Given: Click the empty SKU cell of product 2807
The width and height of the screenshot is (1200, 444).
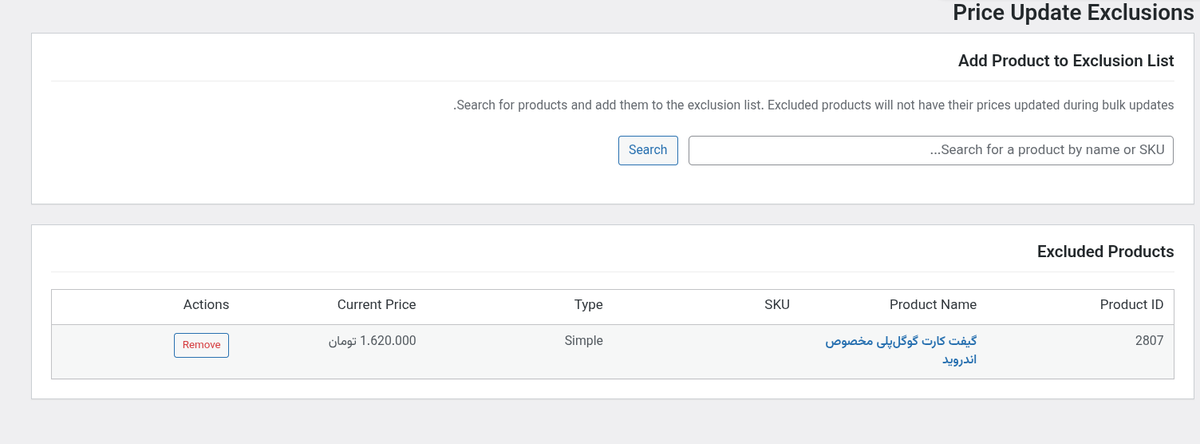Looking at the screenshot, I should pos(777,351).
